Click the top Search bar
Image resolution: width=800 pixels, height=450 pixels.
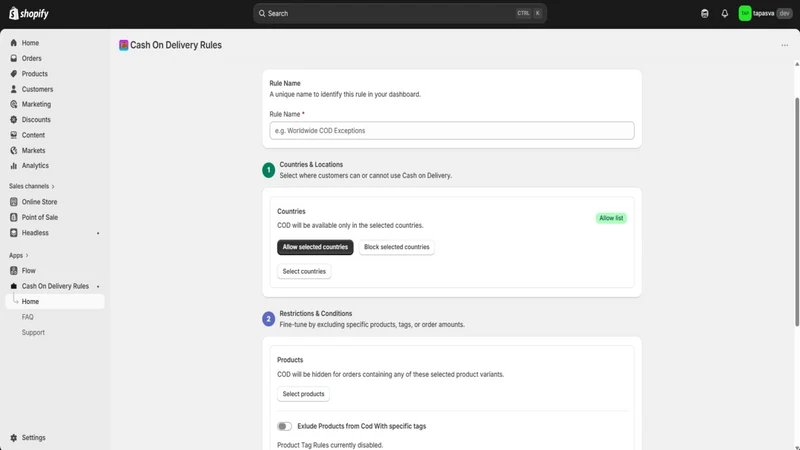click(x=400, y=13)
